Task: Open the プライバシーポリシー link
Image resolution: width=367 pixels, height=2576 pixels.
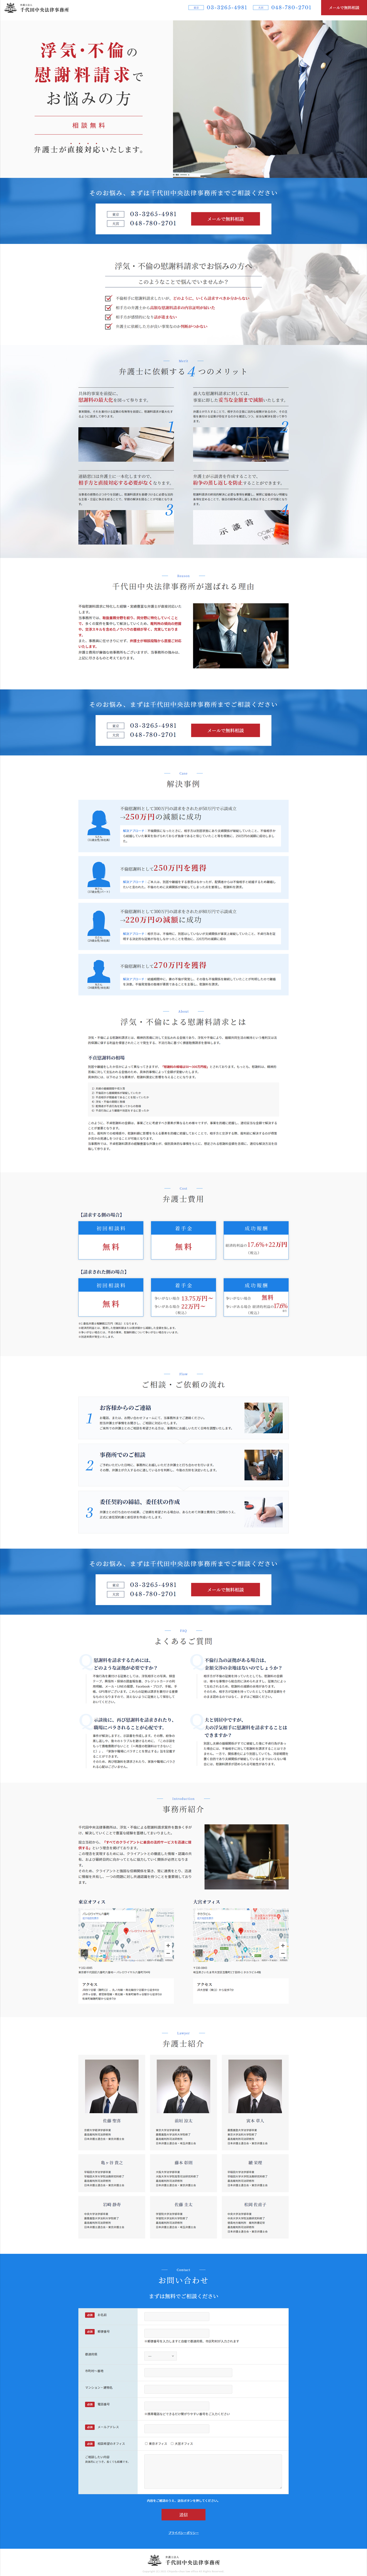Action: tap(184, 2533)
